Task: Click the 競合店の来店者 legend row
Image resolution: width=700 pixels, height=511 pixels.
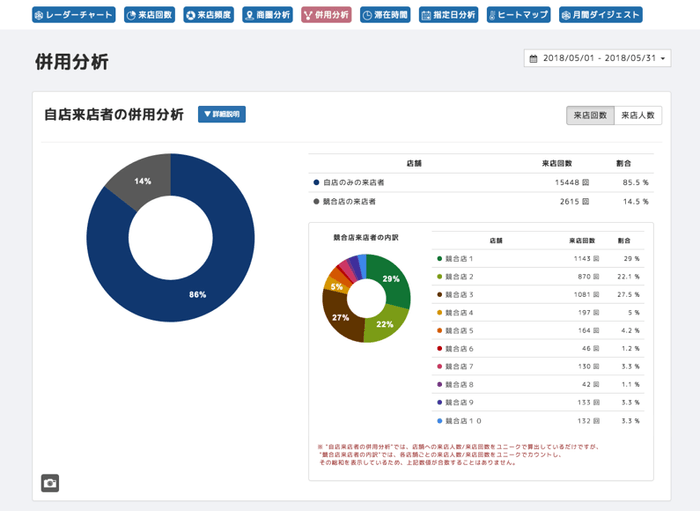Action: click(x=347, y=201)
